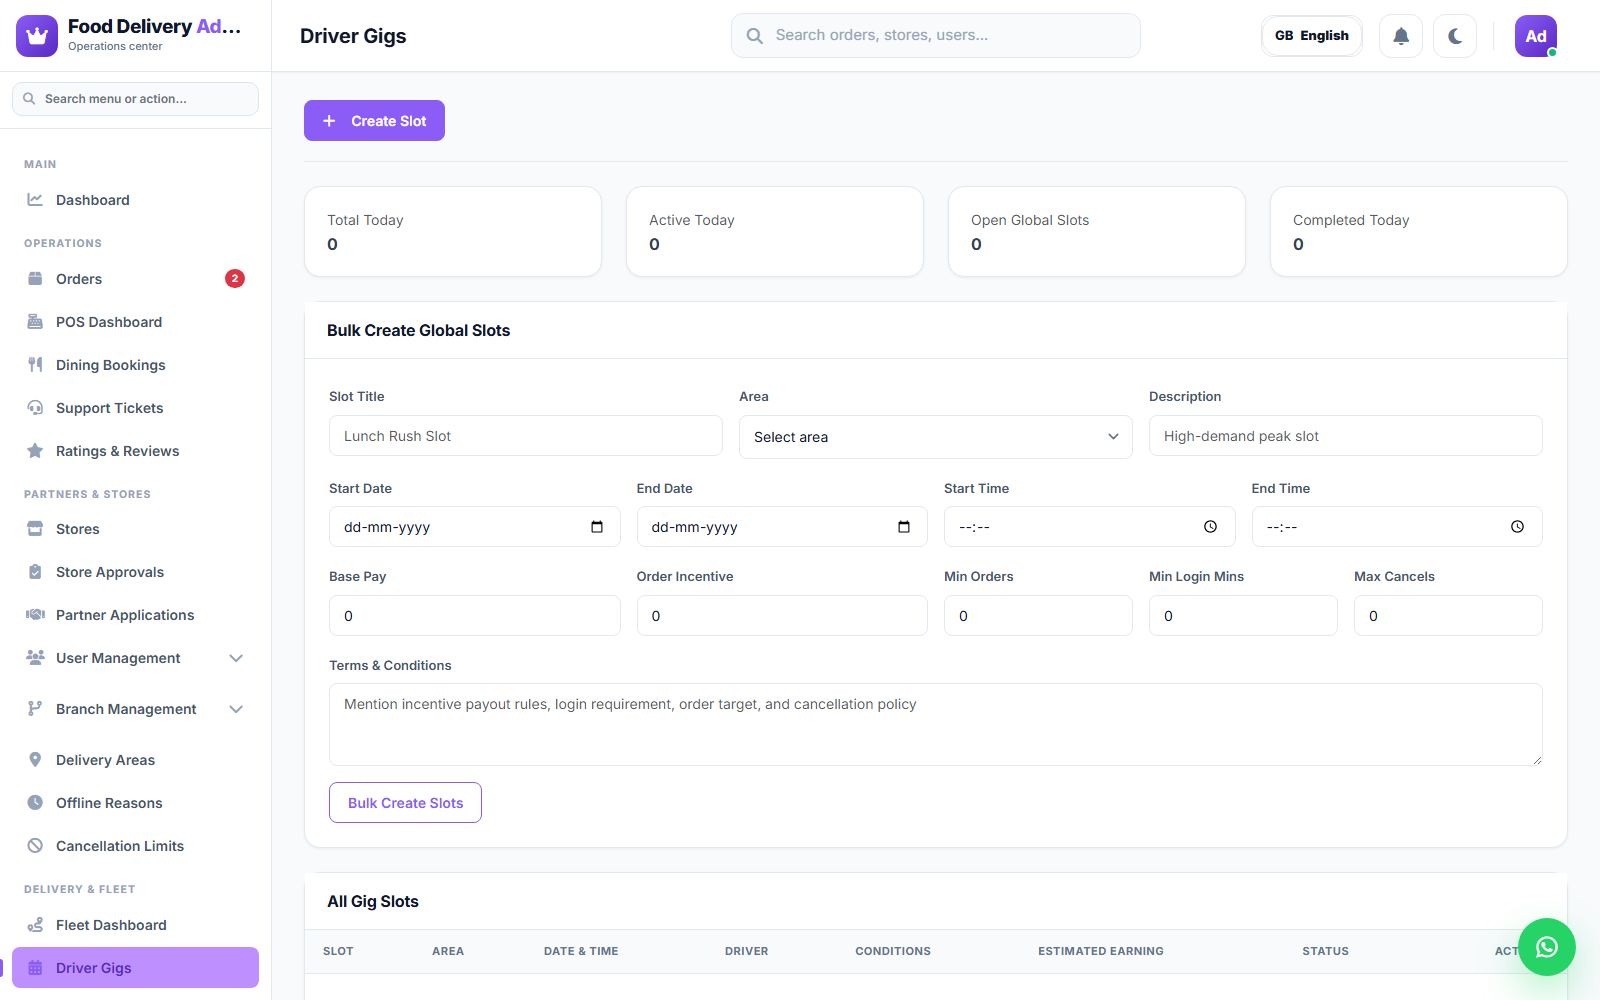Click the Partner Applications handshake icon

click(35, 615)
